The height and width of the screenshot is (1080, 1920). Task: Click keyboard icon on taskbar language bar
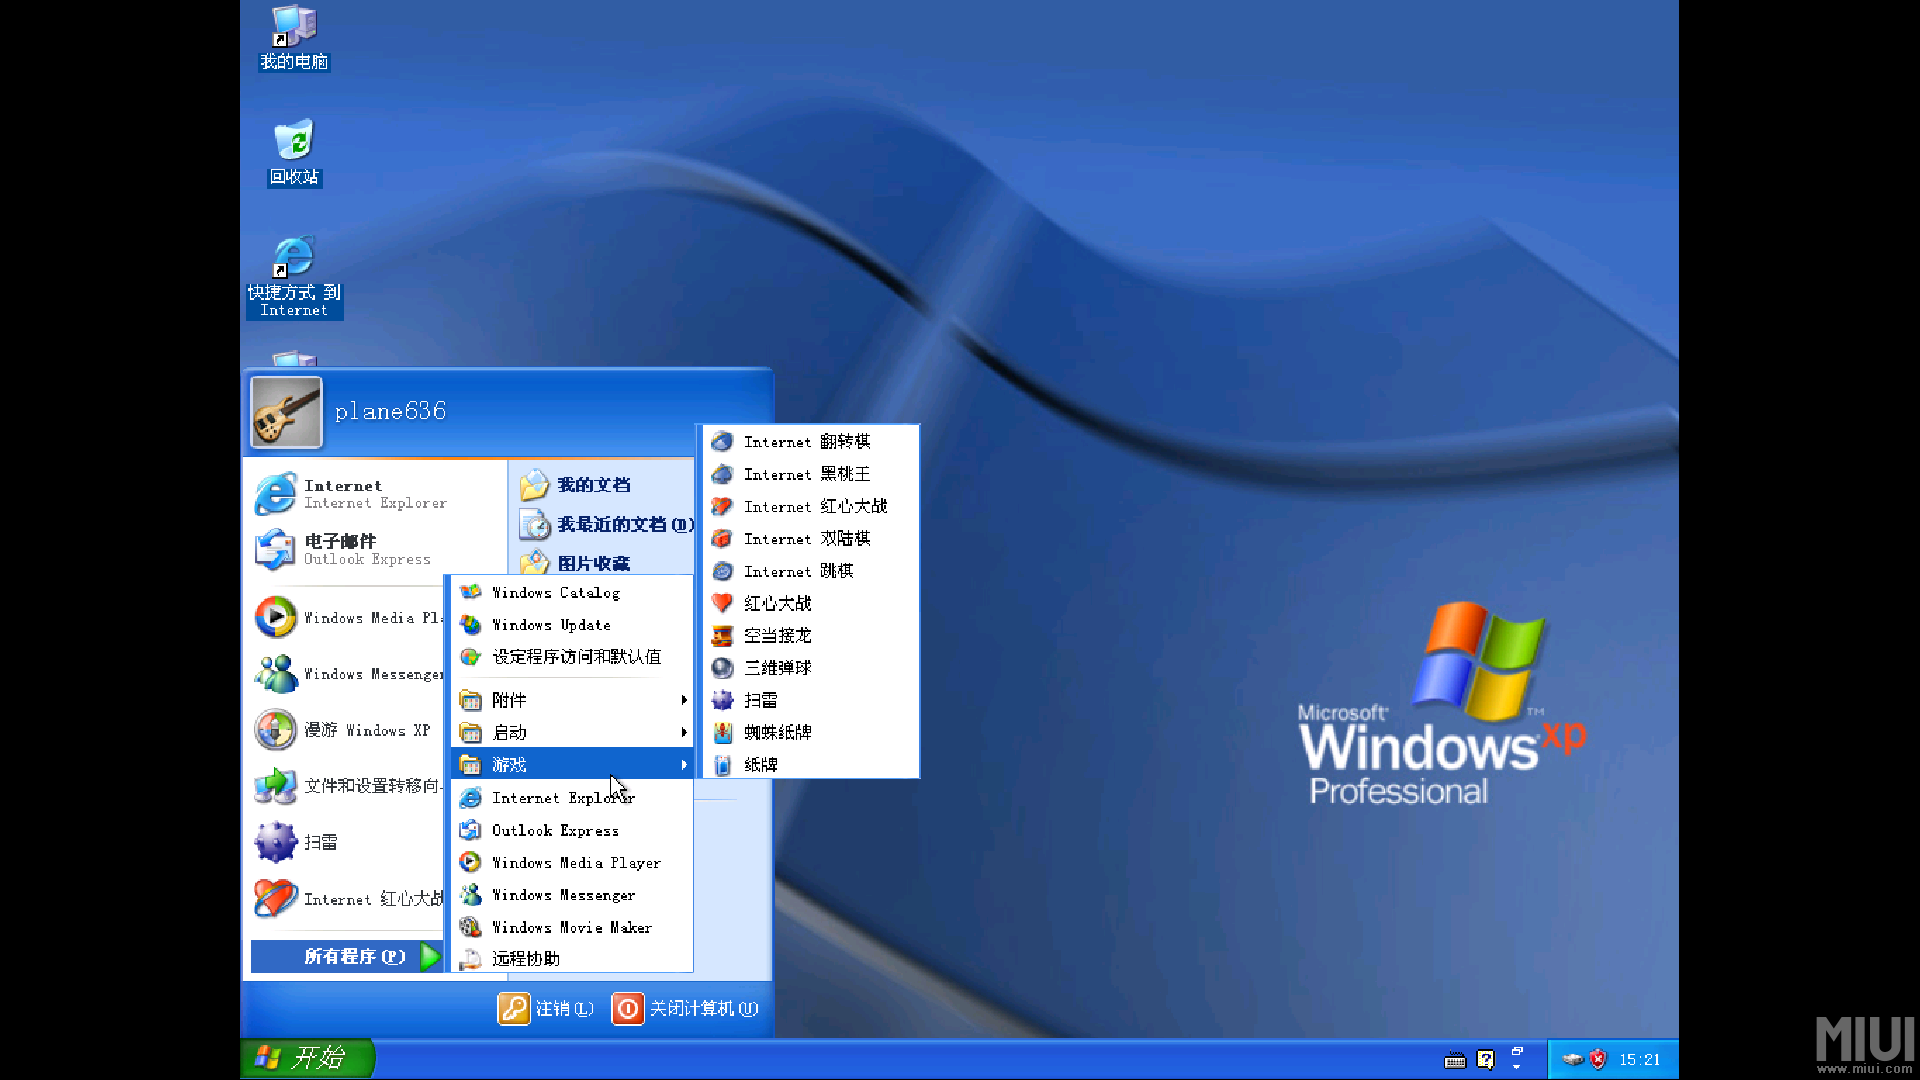click(x=1456, y=1060)
